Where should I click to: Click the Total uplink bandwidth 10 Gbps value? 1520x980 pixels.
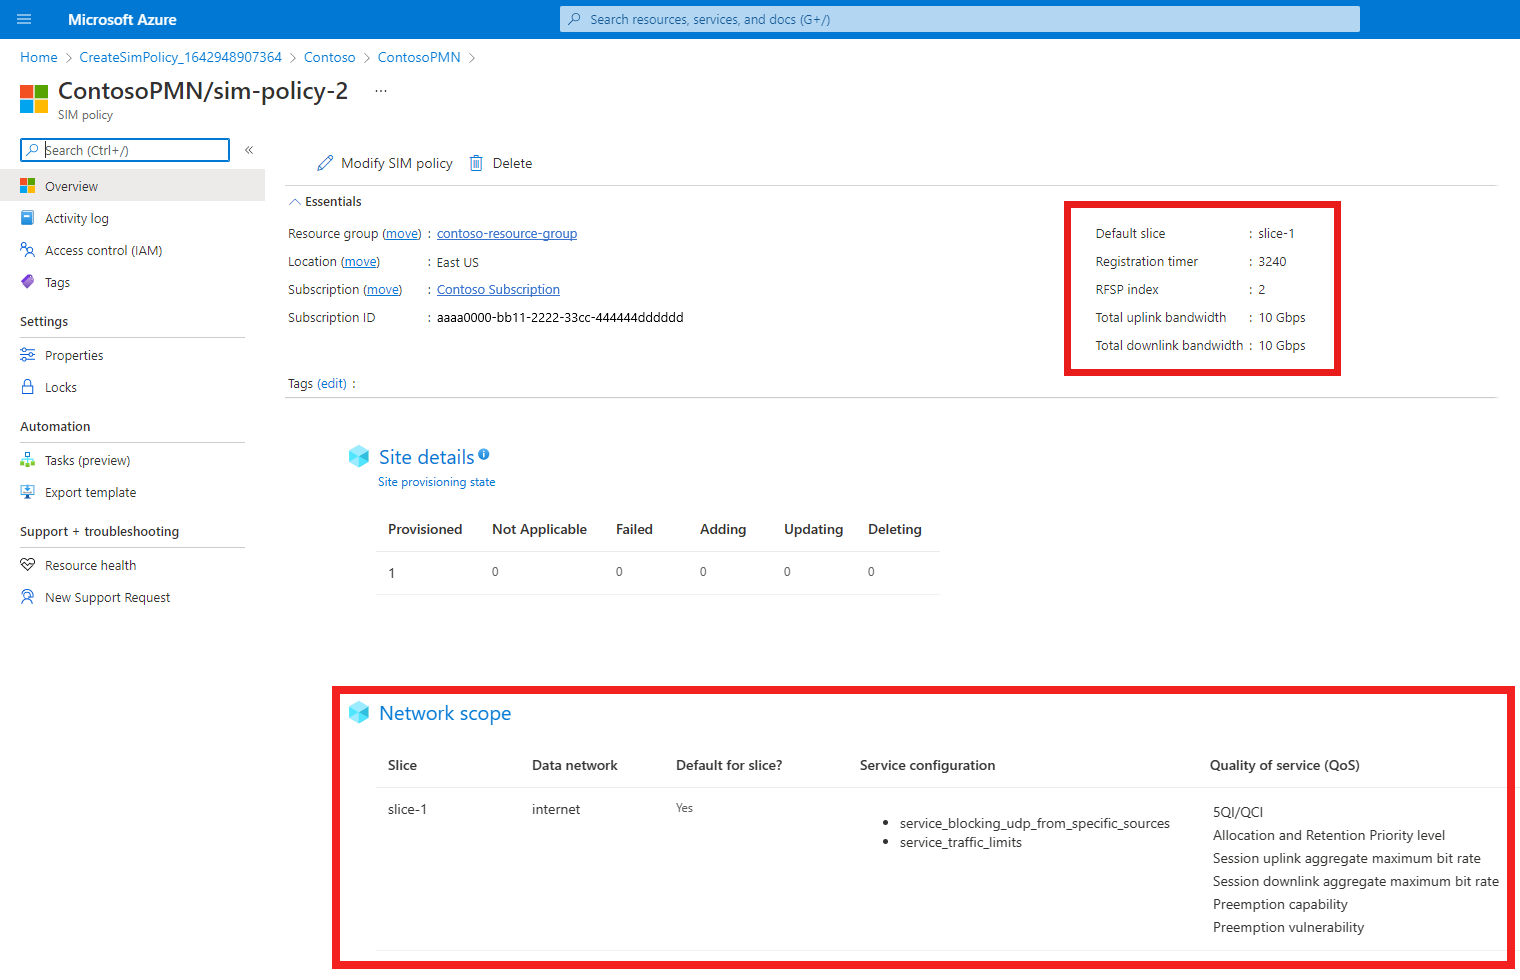coord(1282,317)
